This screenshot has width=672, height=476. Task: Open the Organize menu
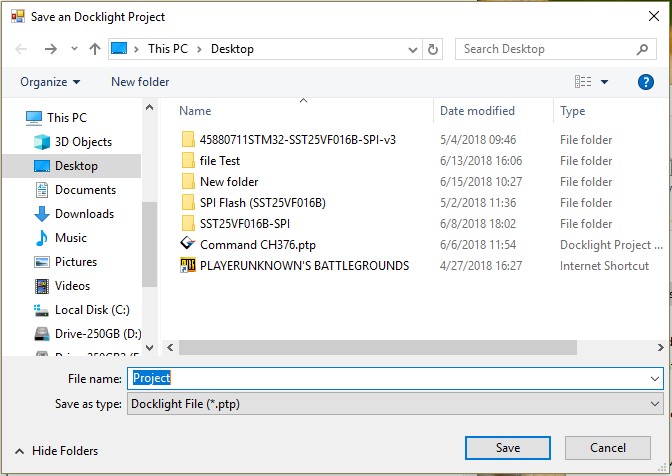point(50,82)
